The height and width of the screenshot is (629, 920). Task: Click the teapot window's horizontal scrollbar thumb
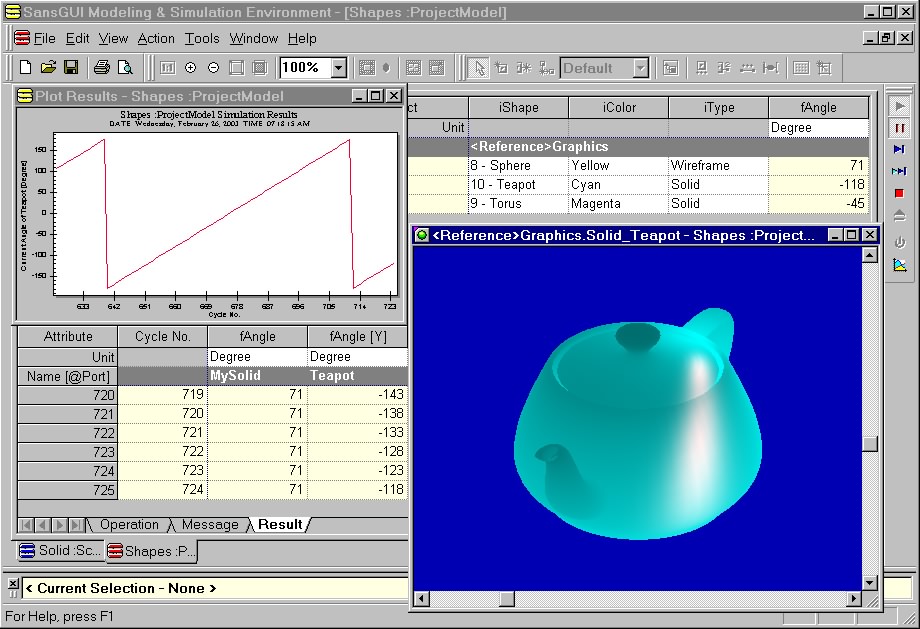click(506, 599)
